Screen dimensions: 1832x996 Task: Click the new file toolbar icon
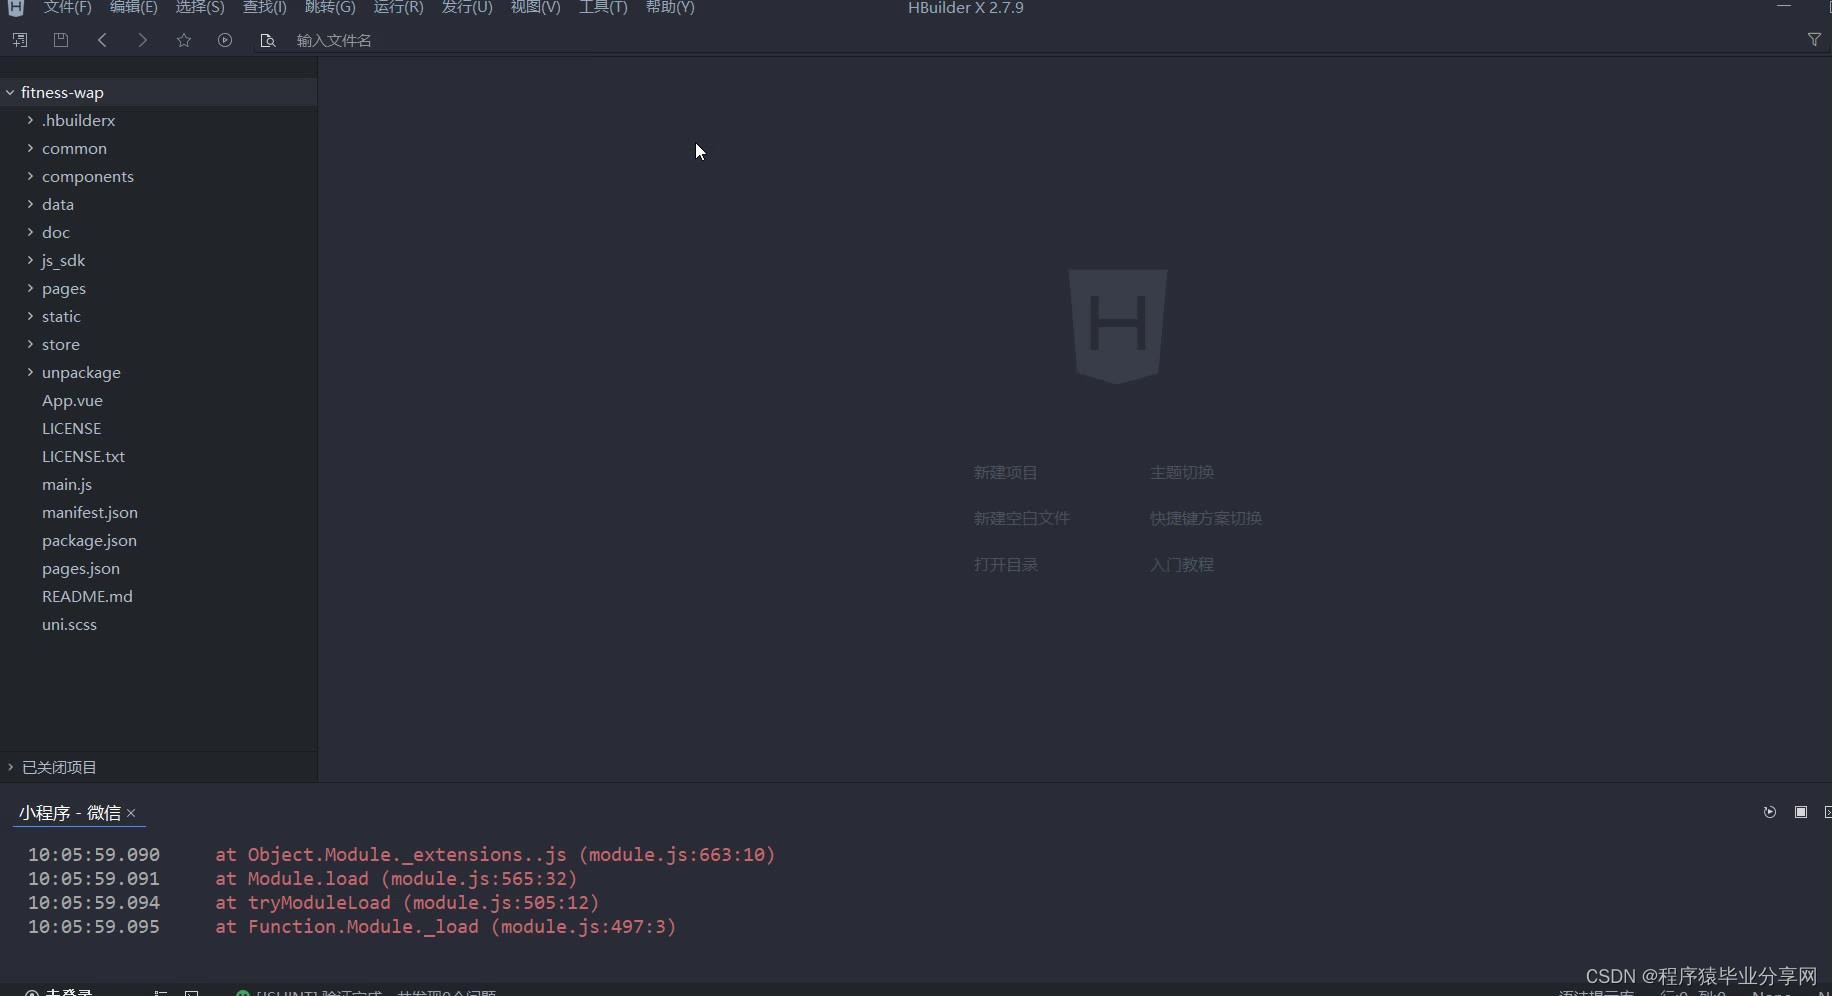20,40
